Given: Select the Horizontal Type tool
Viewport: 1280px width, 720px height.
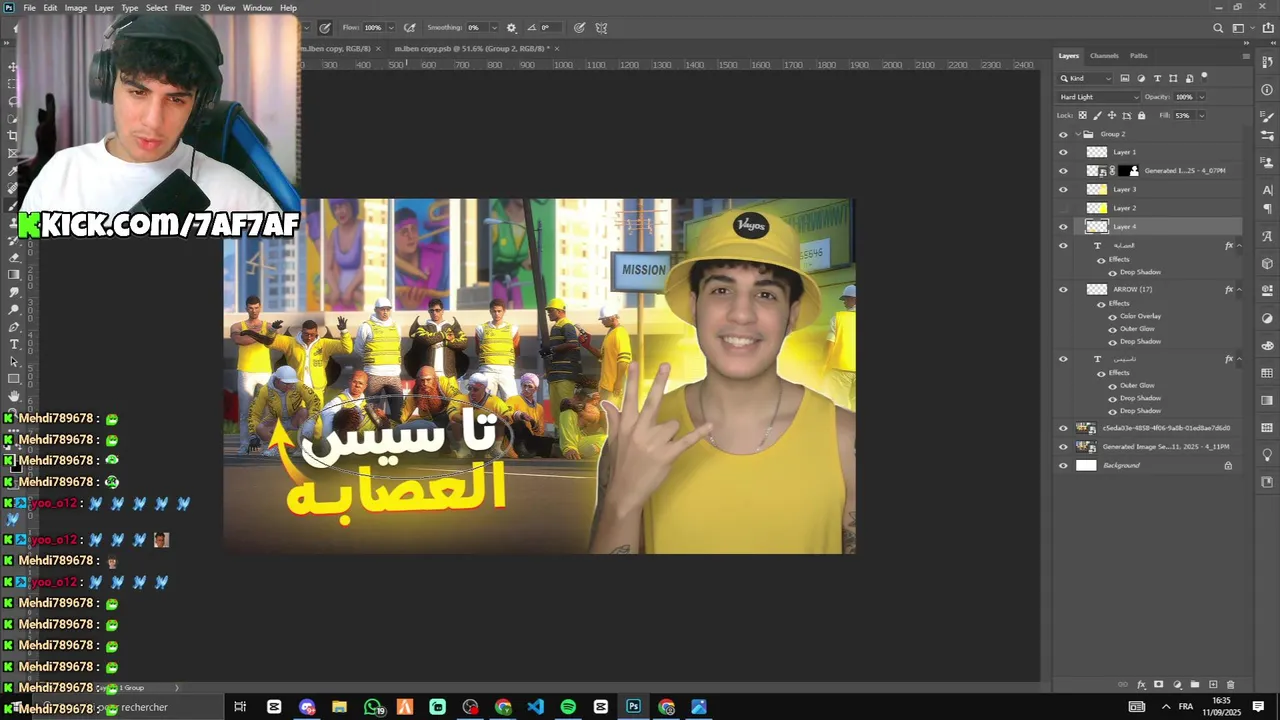Looking at the screenshot, I should [13, 344].
